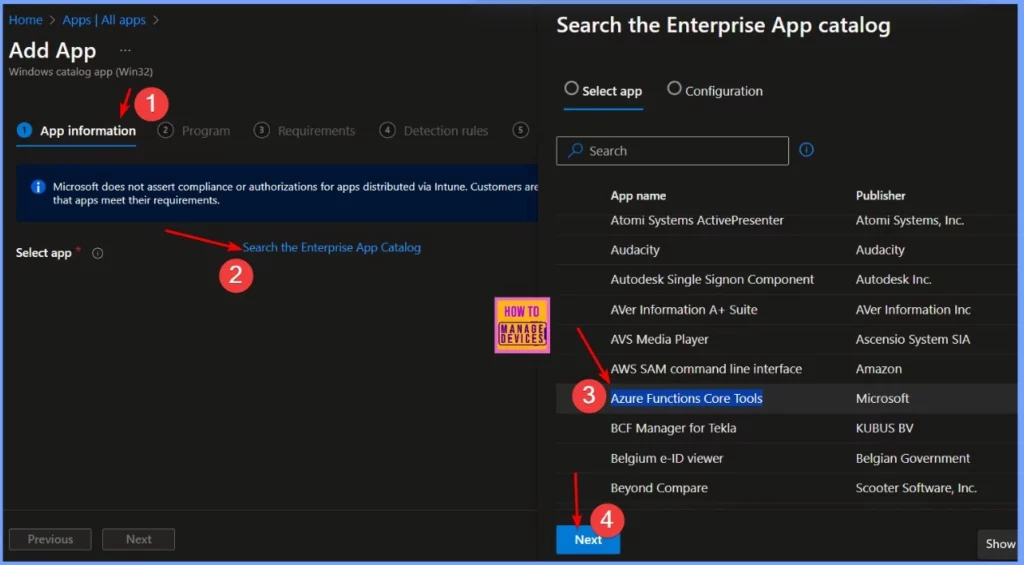
Task: Click the Select app info icon
Action: pos(97,253)
